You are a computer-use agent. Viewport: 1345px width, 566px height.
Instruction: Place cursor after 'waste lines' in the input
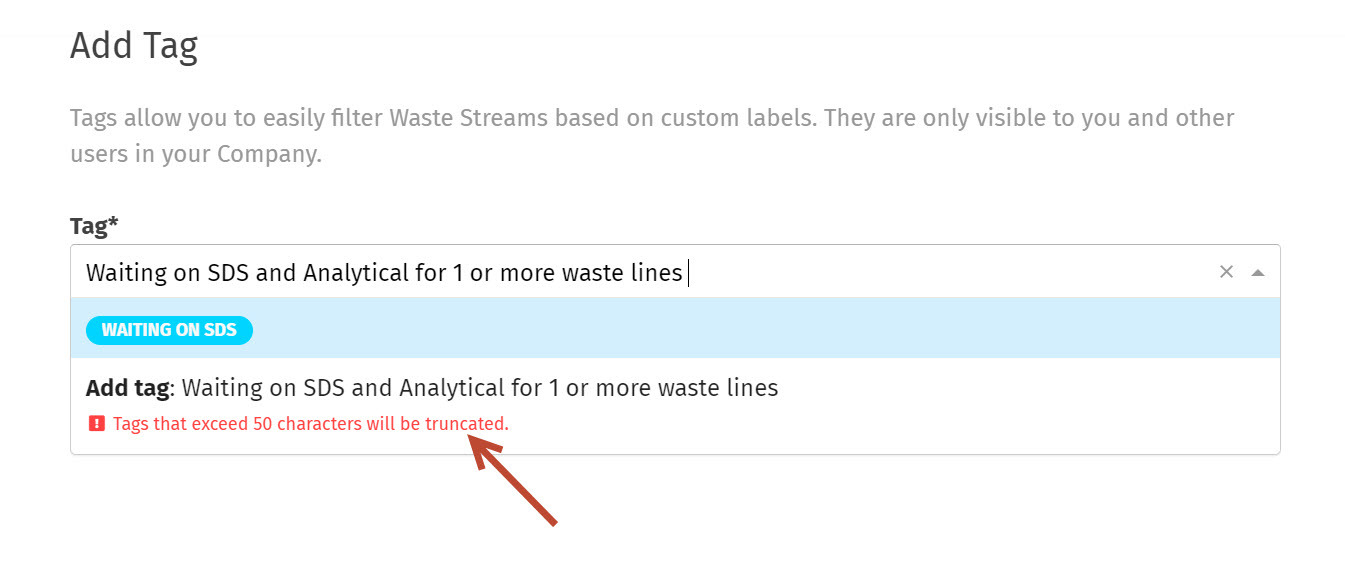pyautogui.click(x=686, y=272)
